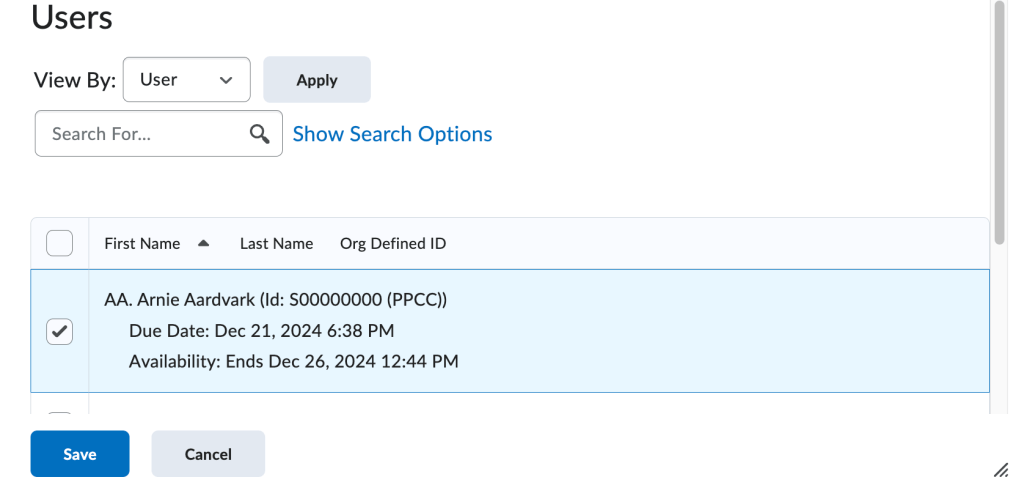Click the Availability Ends Dec 26 line
Image resolution: width=1024 pixels, height=499 pixels.
click(293, 361)
